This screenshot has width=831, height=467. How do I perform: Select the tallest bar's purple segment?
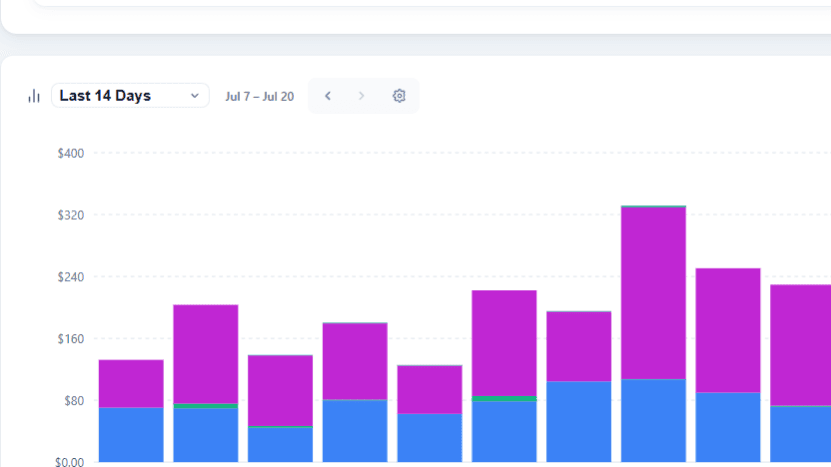coord(653,293)
